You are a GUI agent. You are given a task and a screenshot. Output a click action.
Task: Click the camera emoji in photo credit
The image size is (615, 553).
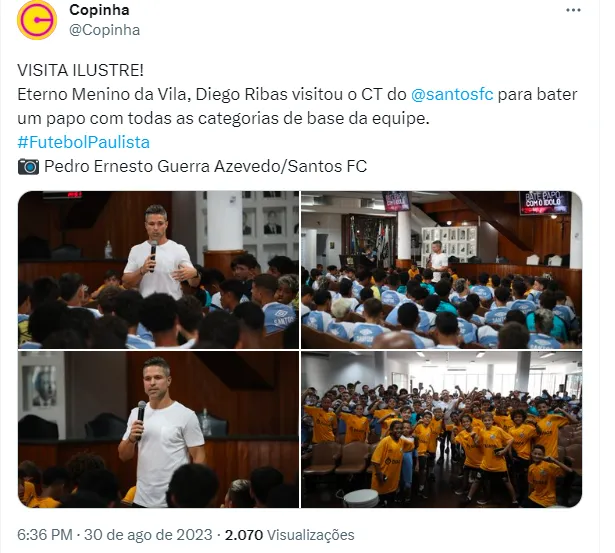[28, 166]
